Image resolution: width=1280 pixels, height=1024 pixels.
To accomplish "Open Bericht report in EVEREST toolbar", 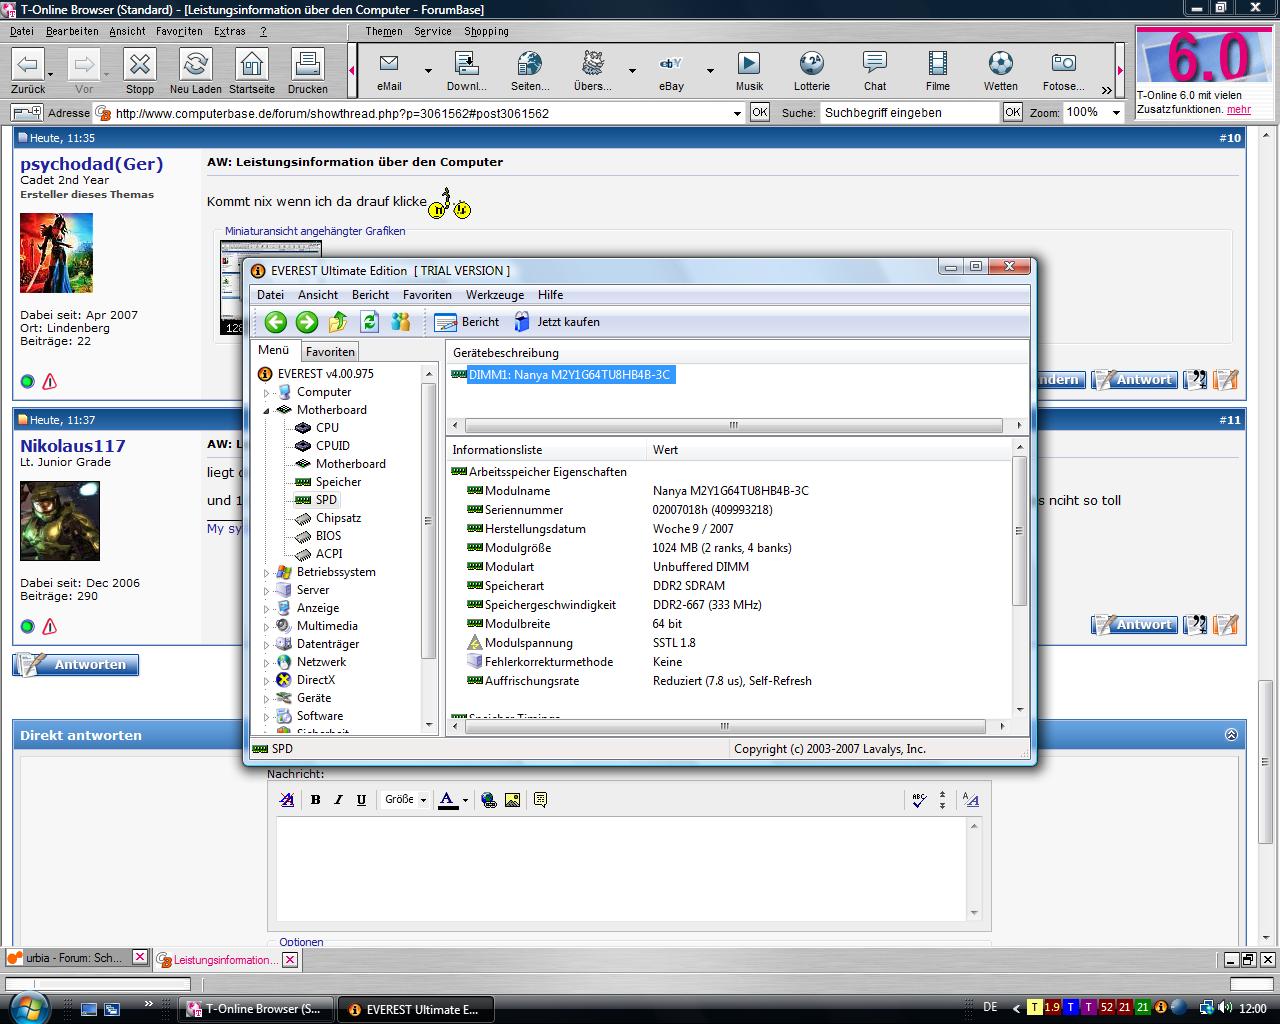I will (x=467, y=322).
